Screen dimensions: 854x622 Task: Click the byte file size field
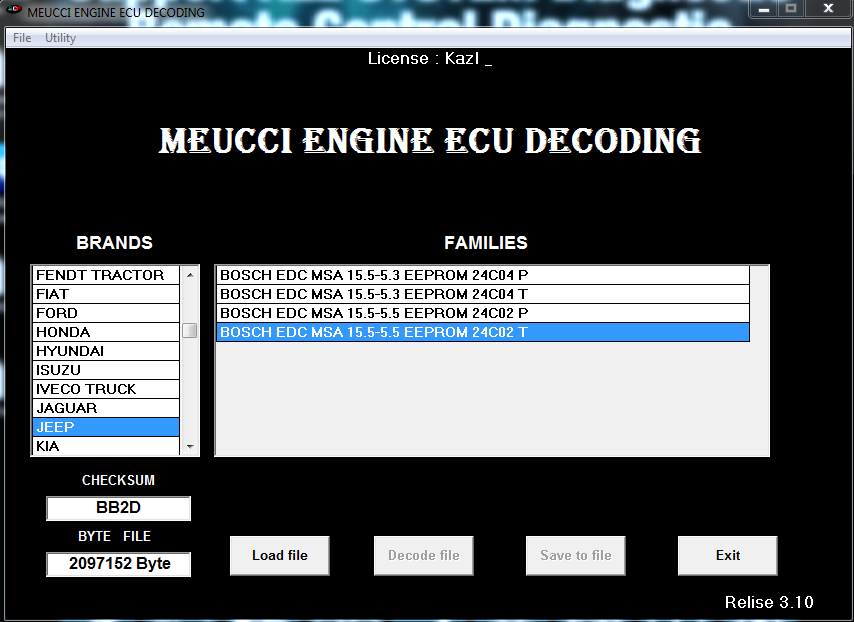point(118,564)
